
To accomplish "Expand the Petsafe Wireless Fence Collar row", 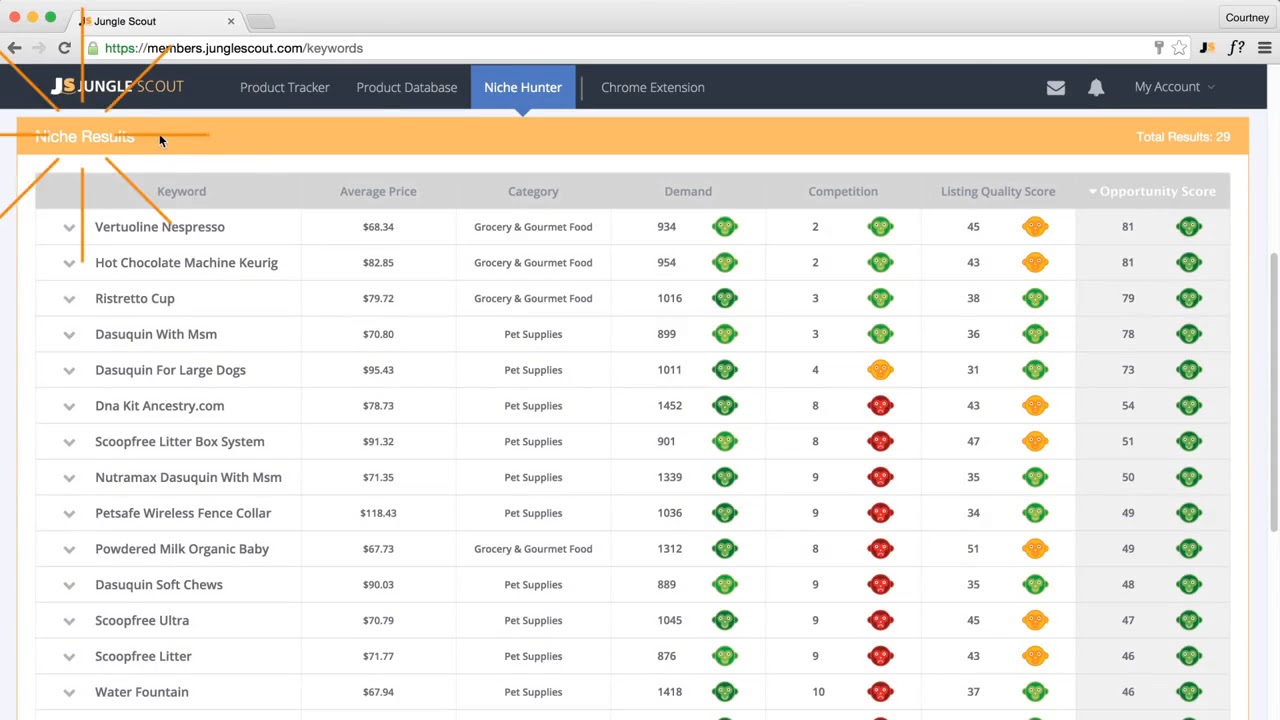I will coord(69,514).
